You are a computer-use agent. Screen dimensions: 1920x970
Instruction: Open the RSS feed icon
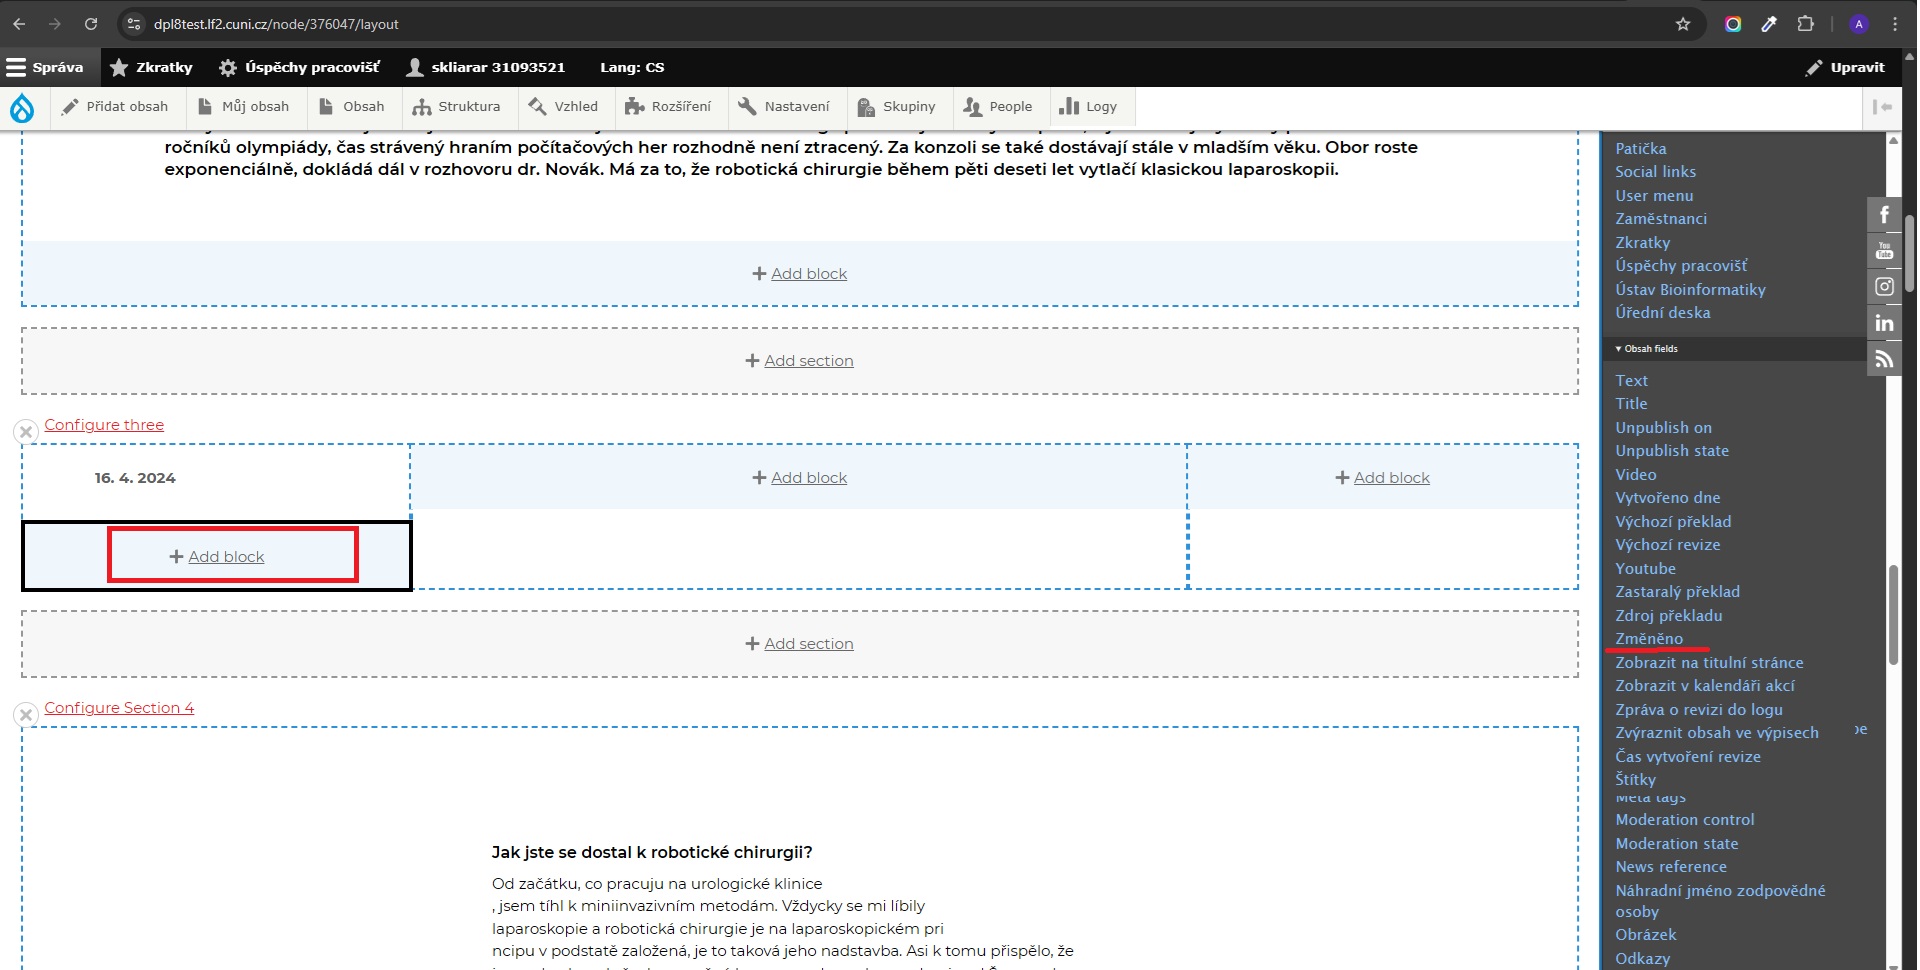pos(1884,359)
